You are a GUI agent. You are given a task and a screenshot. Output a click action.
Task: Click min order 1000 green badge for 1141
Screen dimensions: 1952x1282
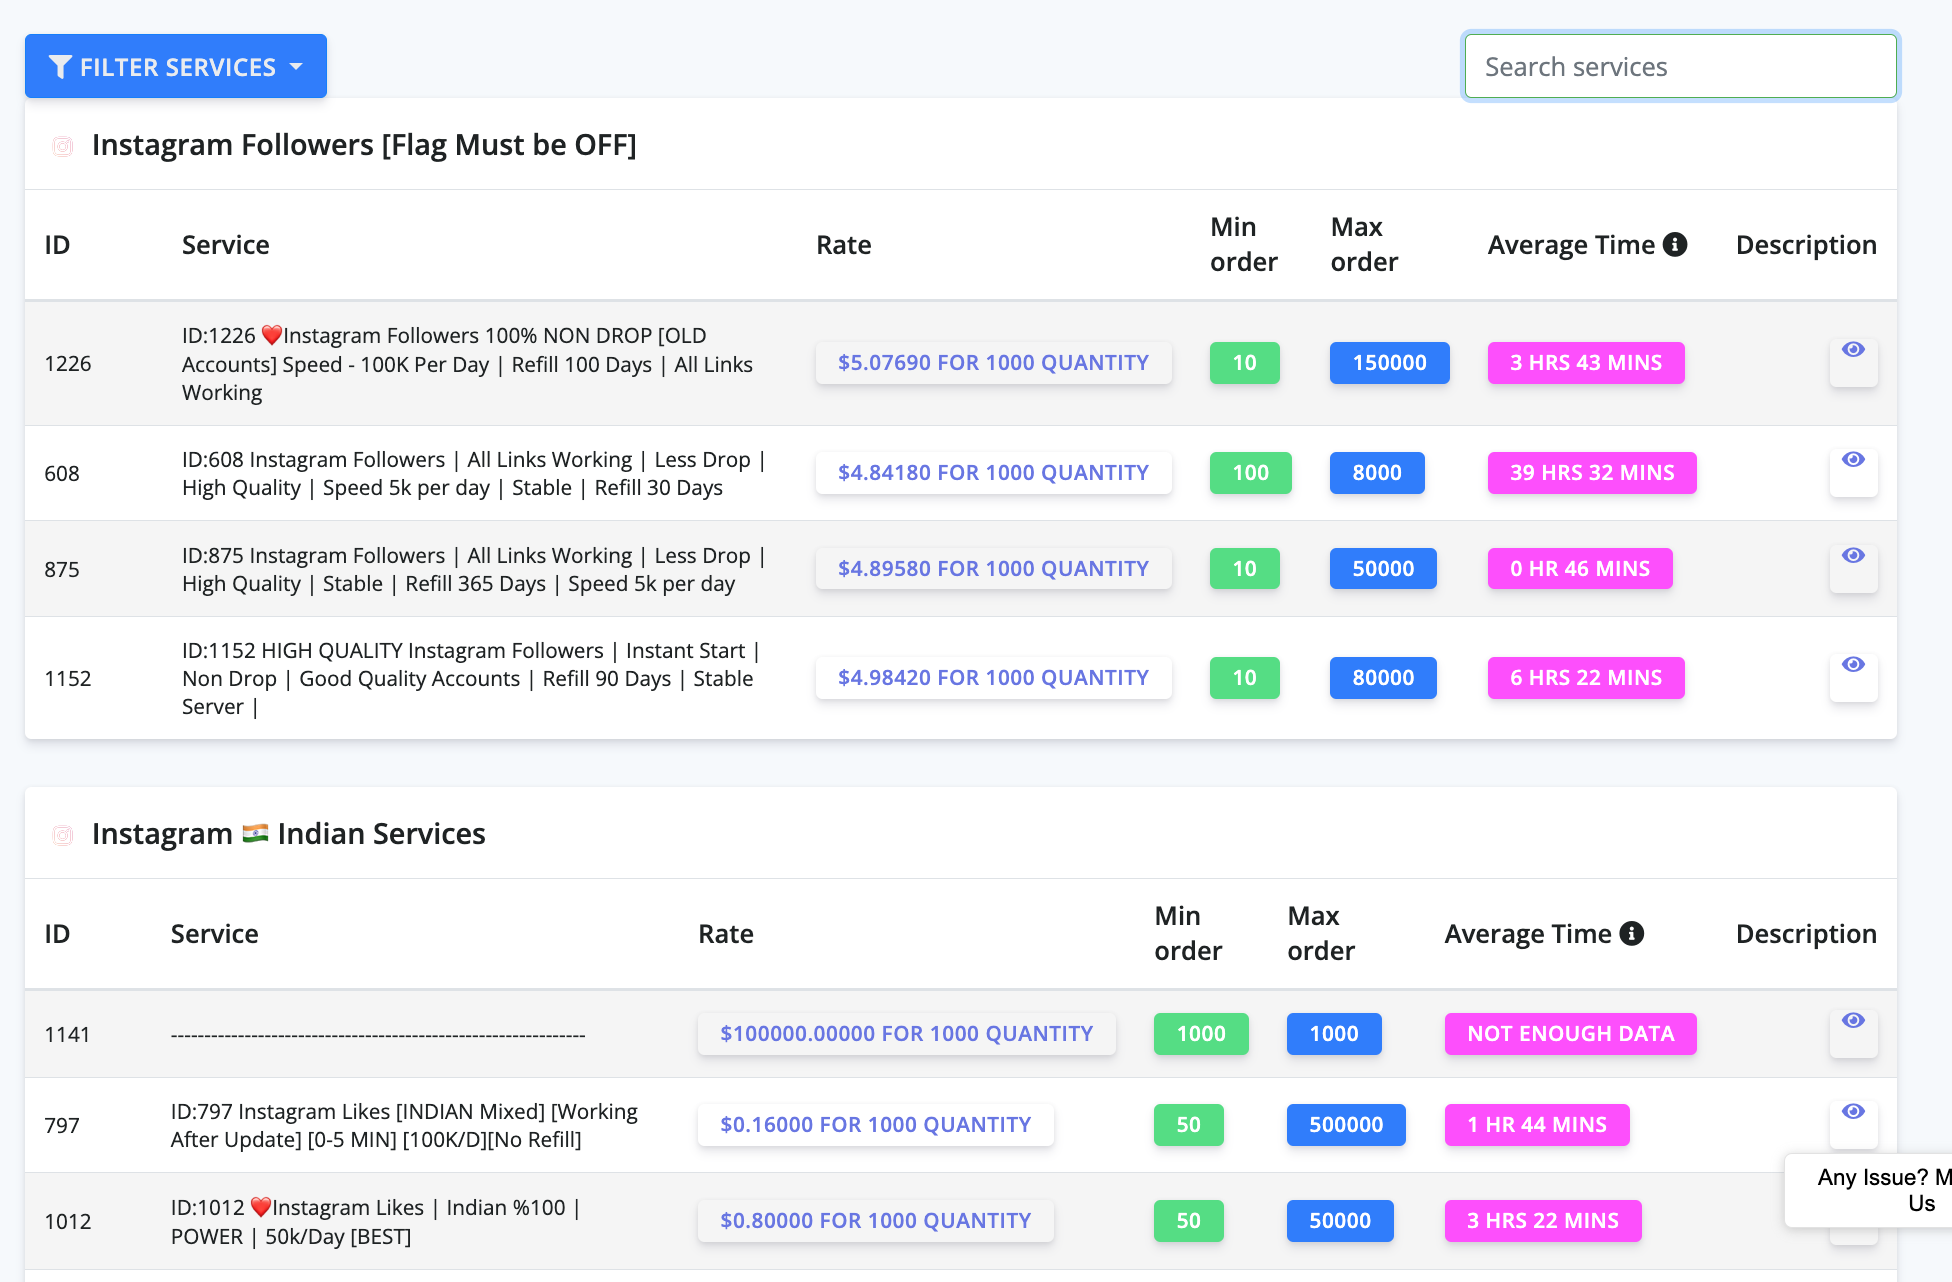[x=1201, y=1034]
